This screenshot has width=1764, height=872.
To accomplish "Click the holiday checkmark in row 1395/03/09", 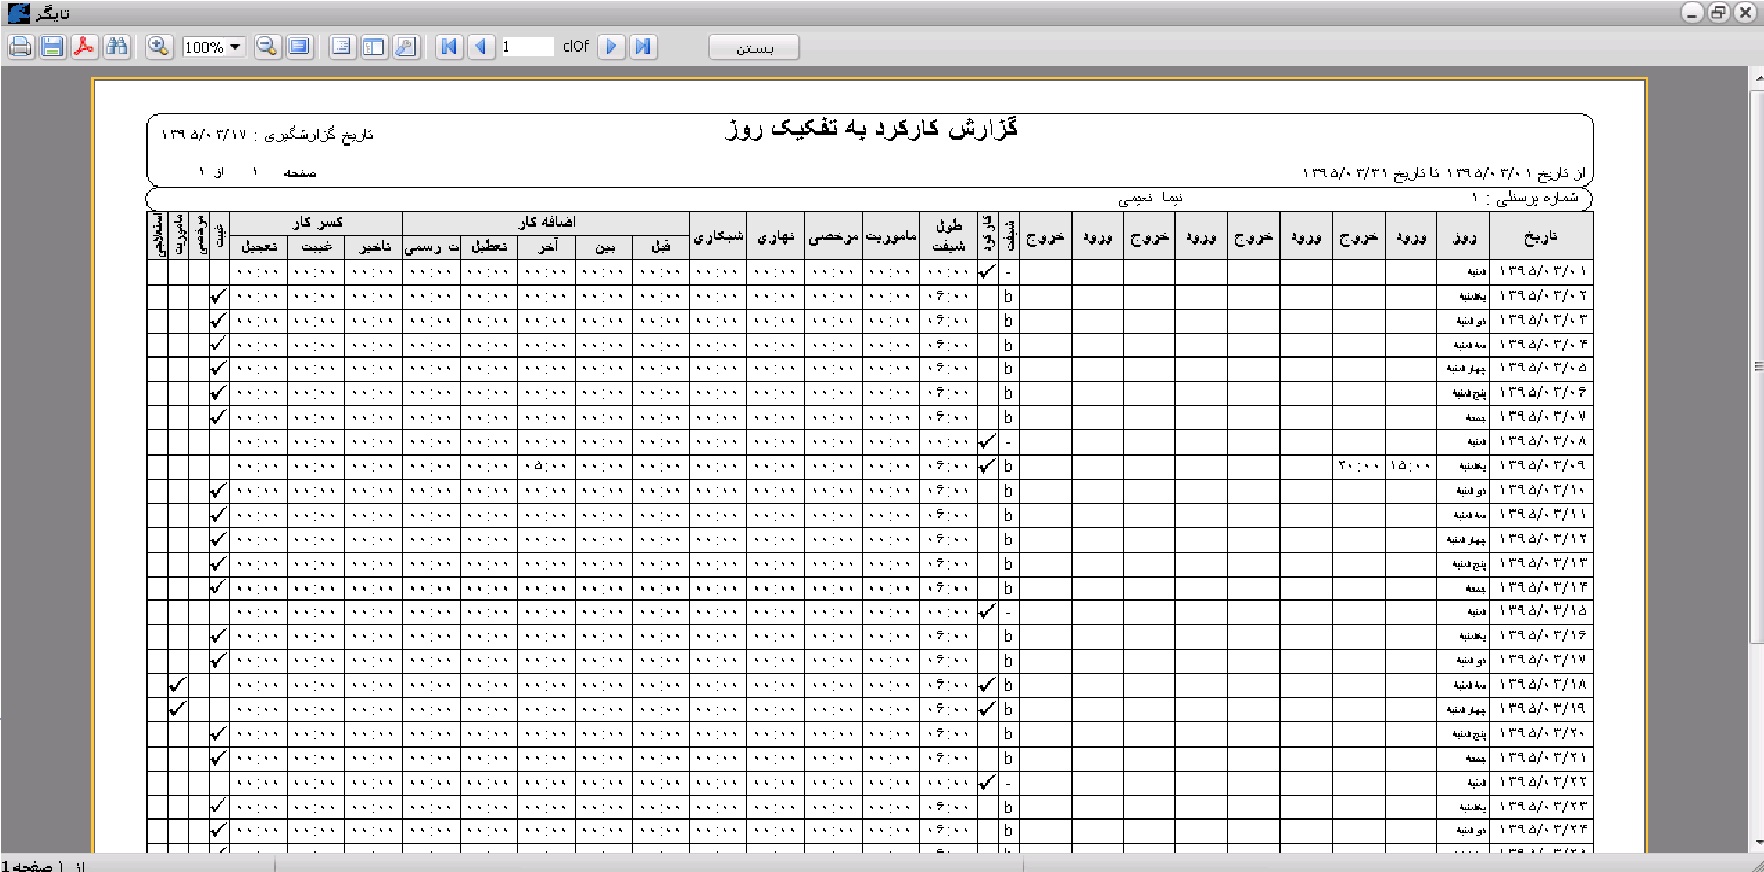I will coord(987,465).
